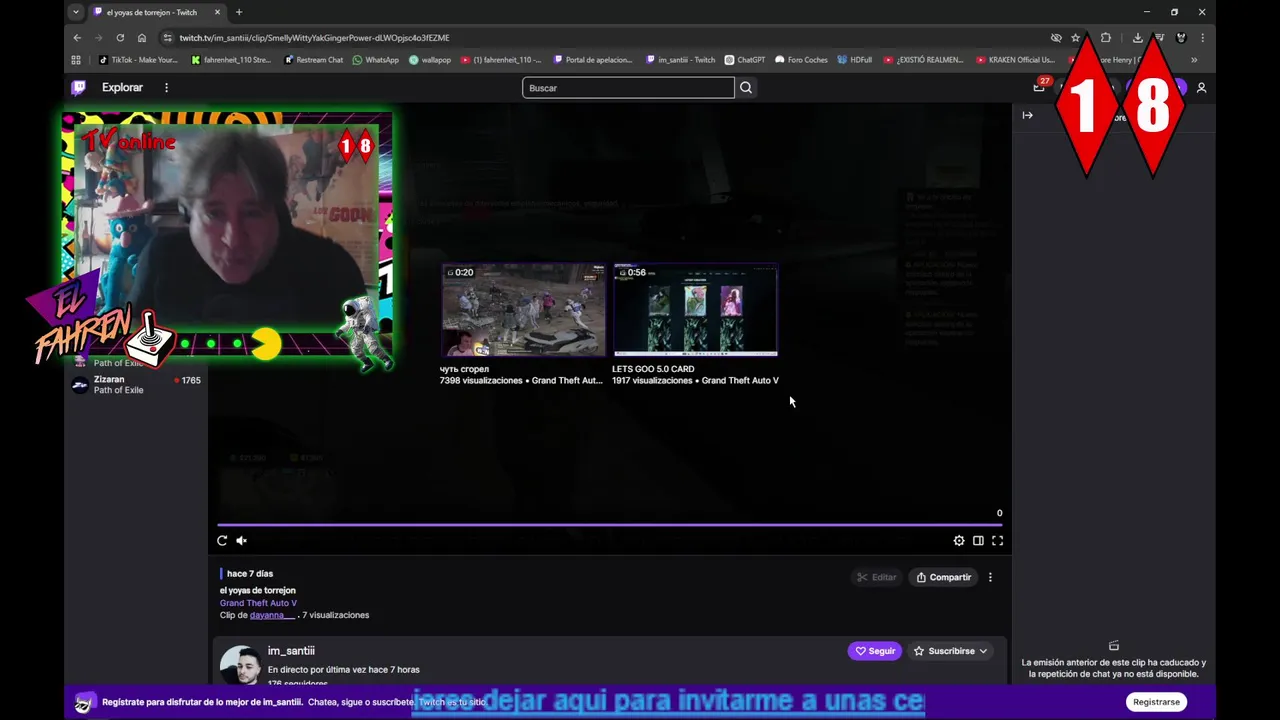Viewport: 1280px width, 720px height.
Task: Bookmark this page with the star icon
Action: click(x=1076, y=38)
